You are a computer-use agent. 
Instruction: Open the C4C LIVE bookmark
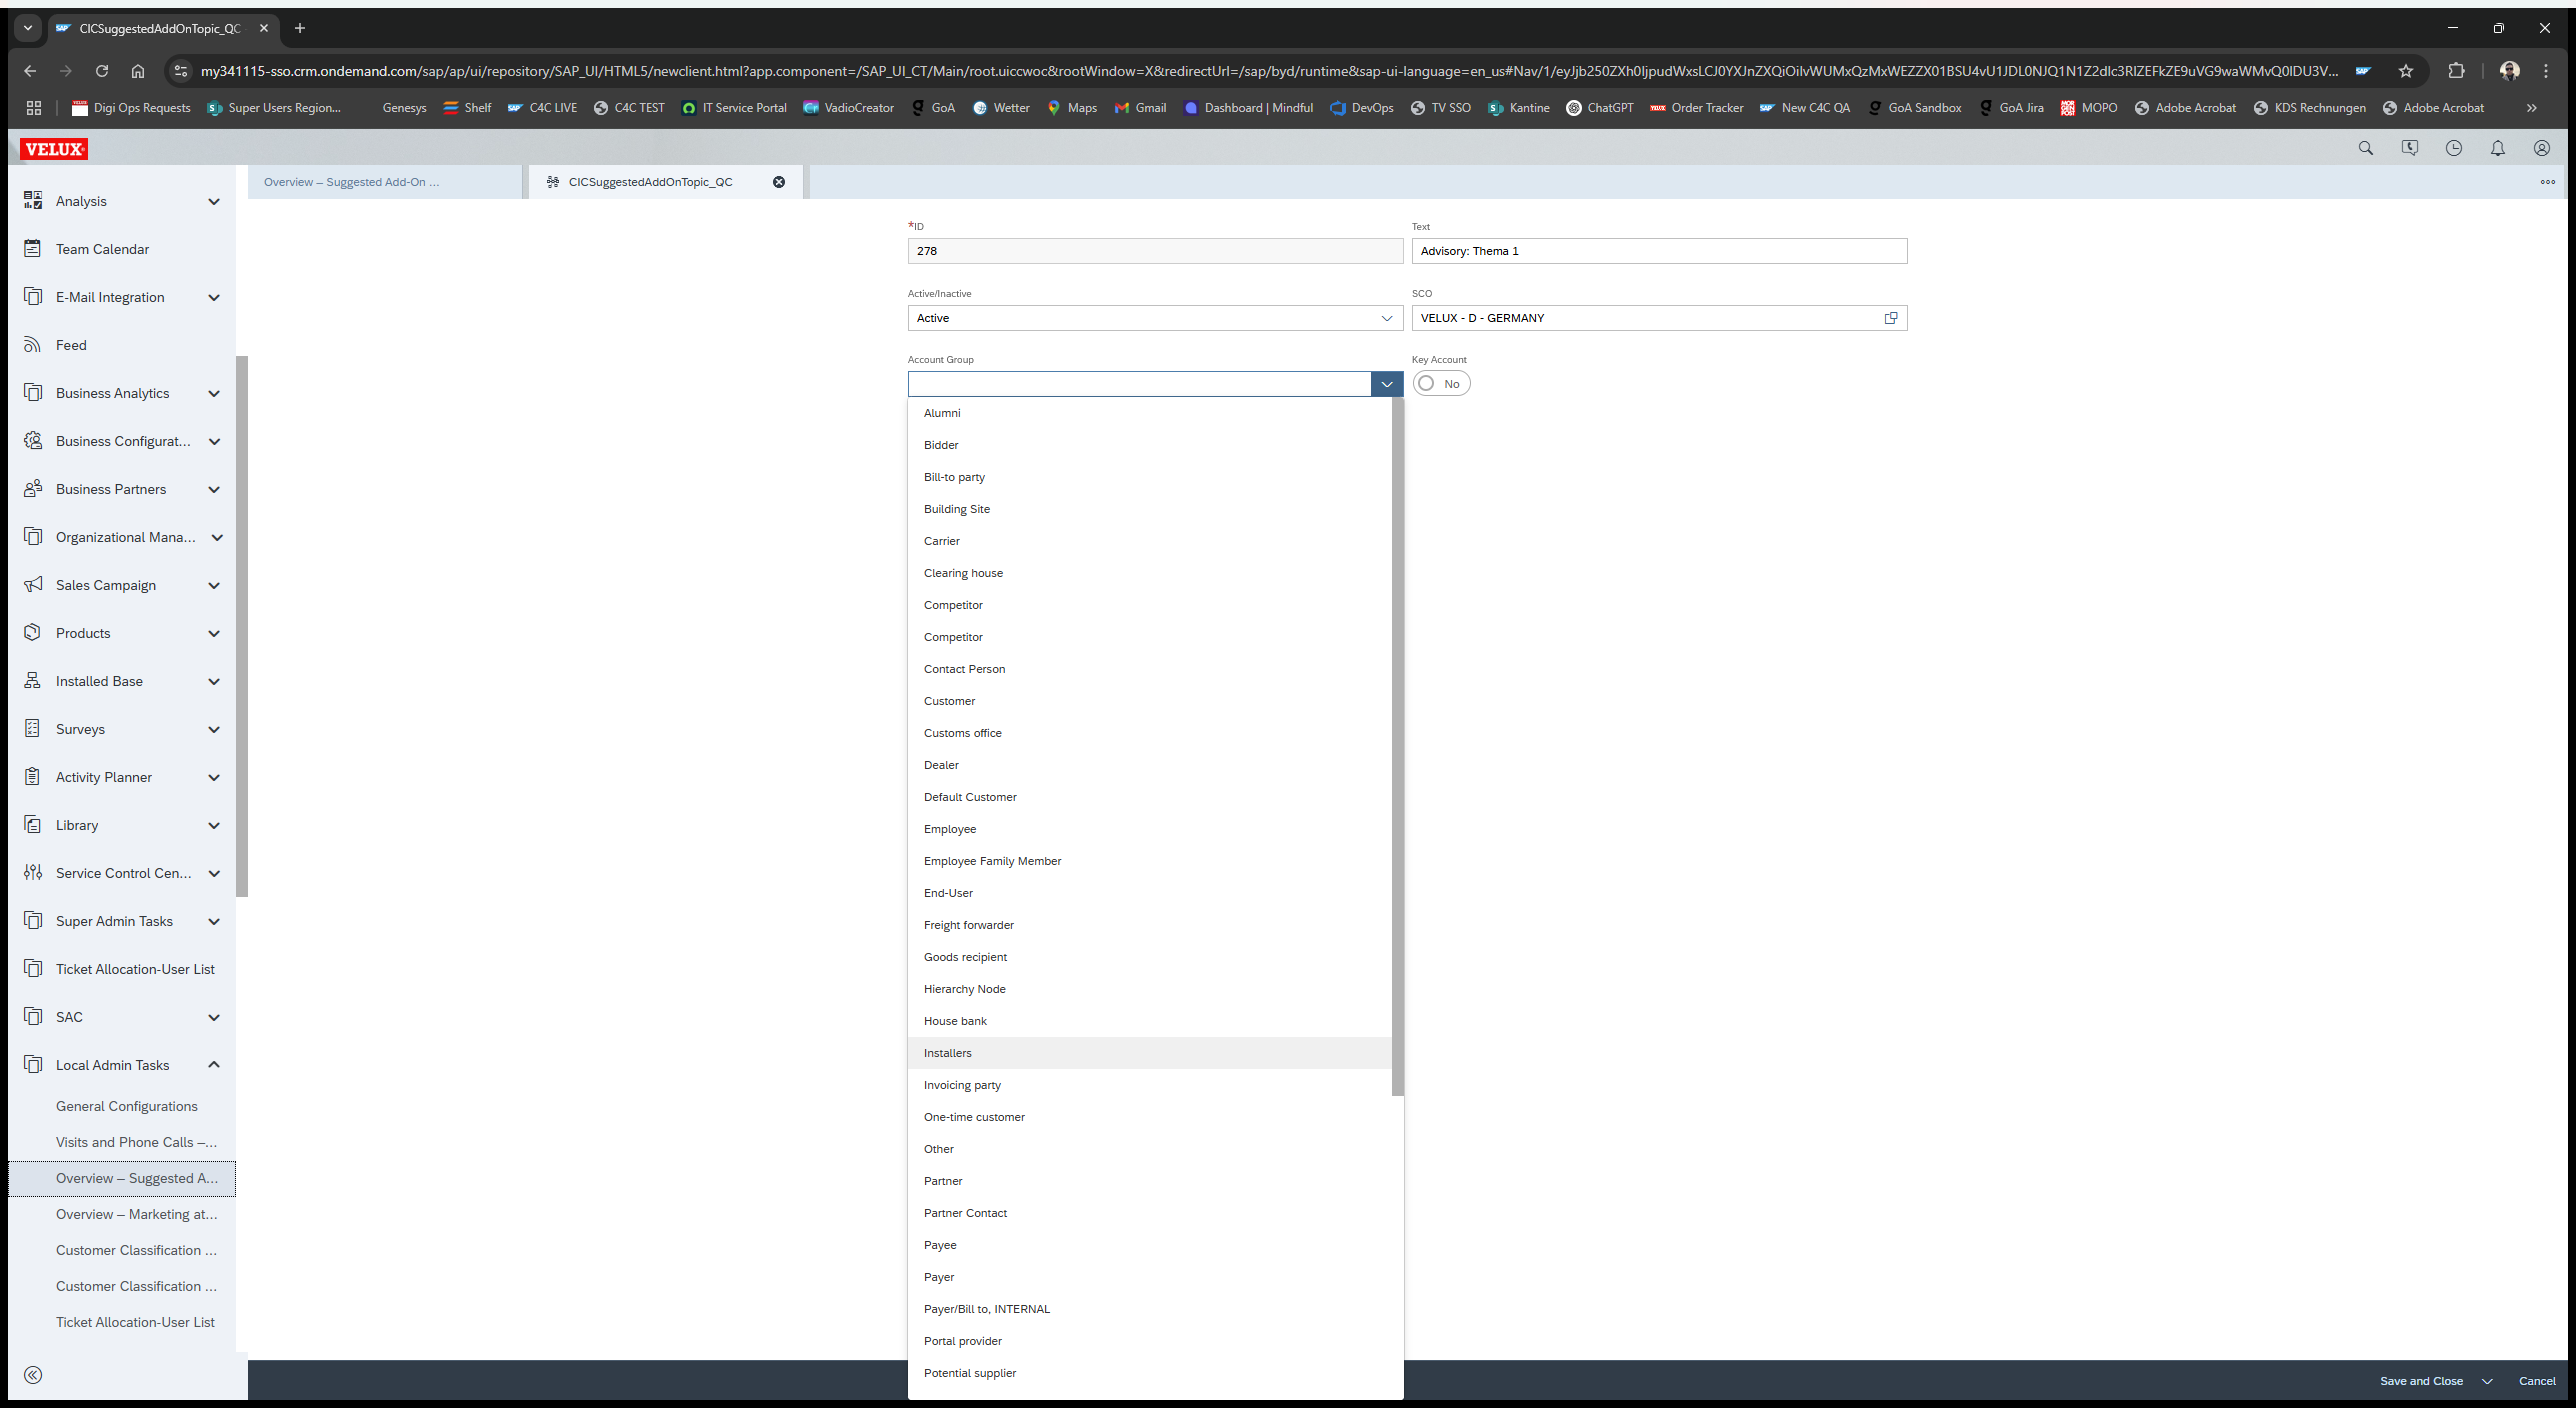pyautogui.click(x=542, y=108)
